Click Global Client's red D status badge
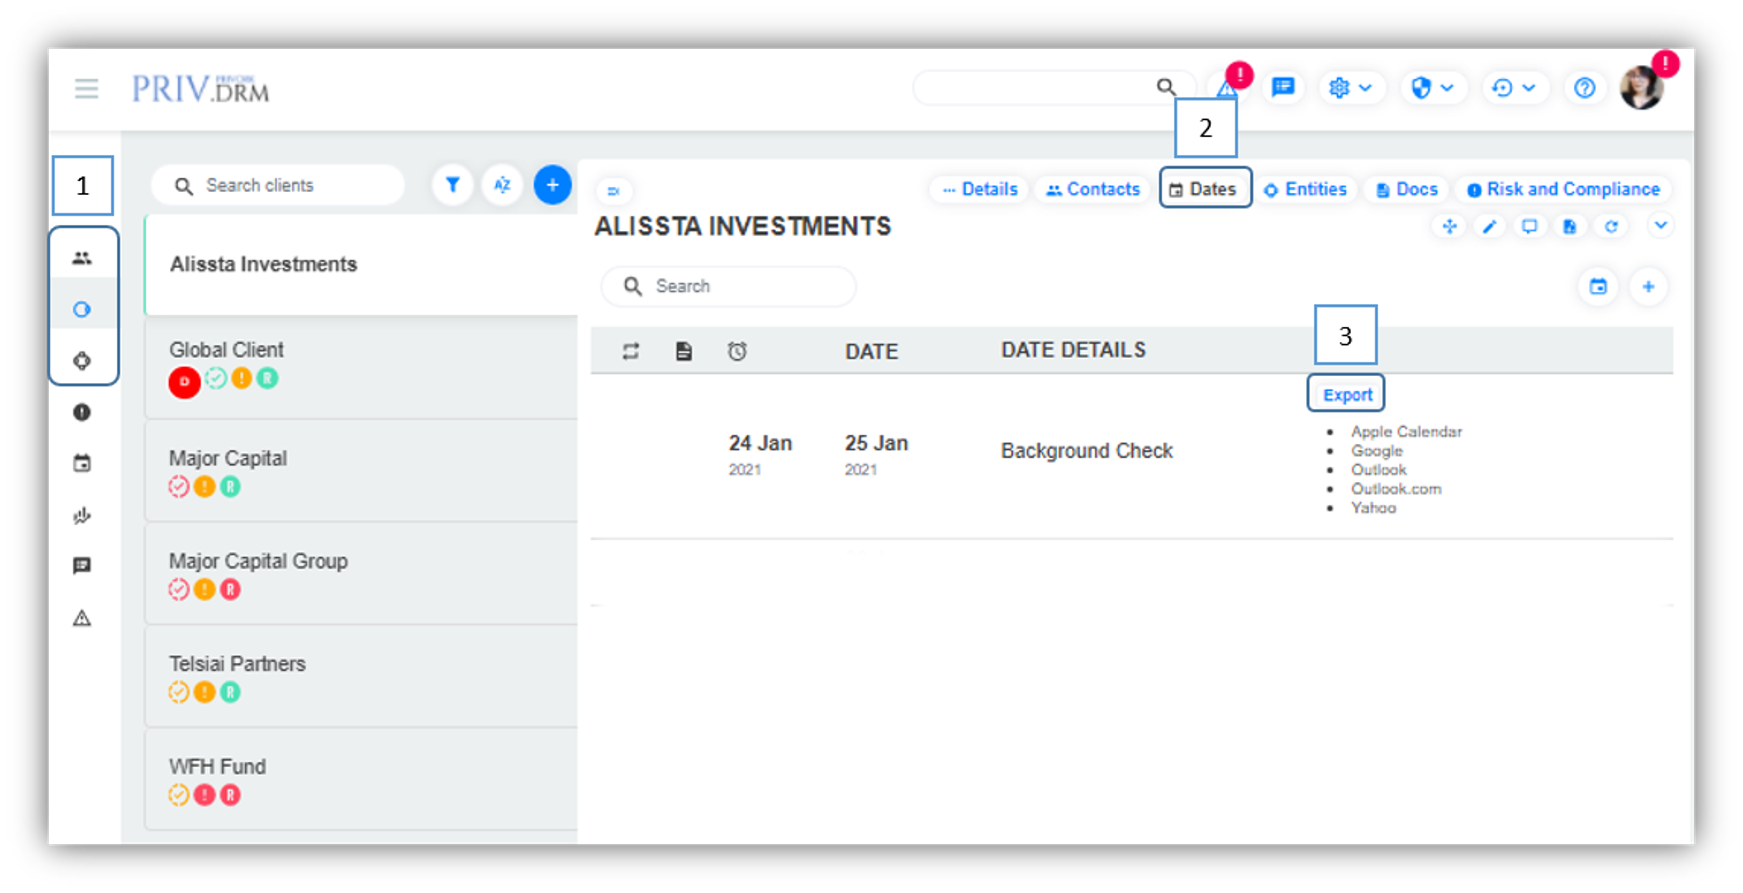Viewport: 1743px width, 893px height. 184,381
